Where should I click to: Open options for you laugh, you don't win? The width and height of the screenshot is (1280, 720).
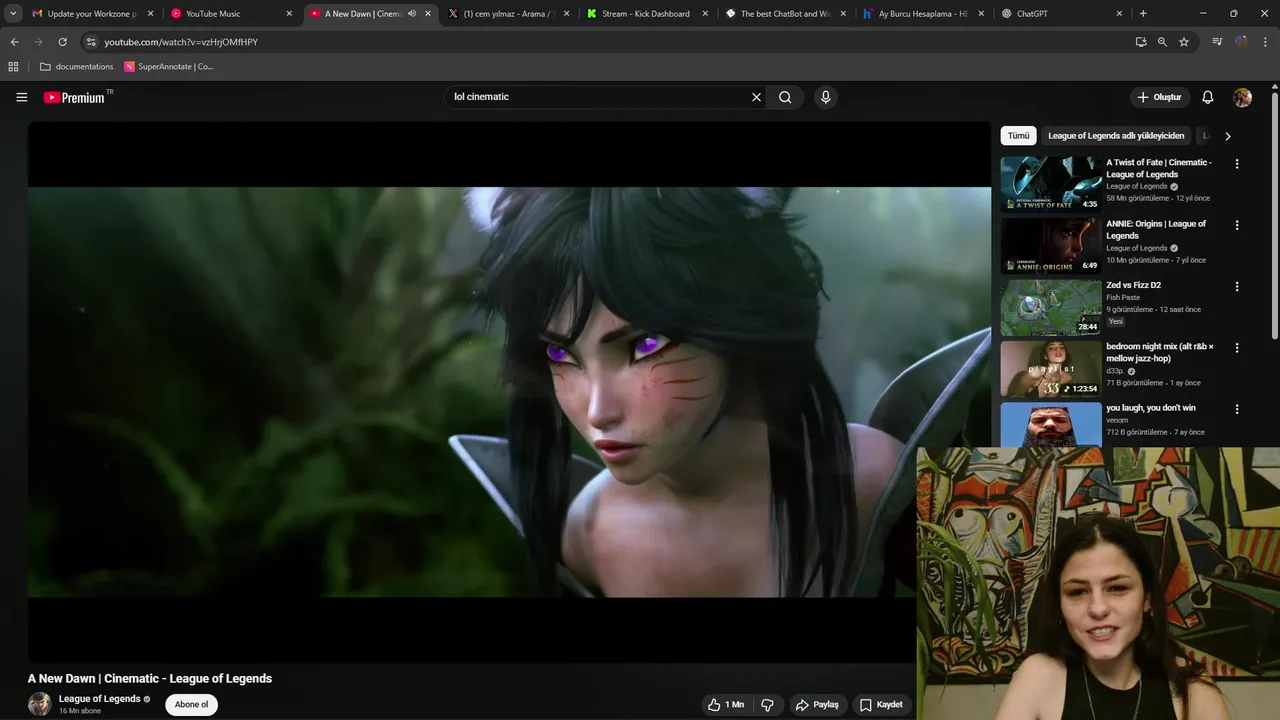coord(1237,409)
